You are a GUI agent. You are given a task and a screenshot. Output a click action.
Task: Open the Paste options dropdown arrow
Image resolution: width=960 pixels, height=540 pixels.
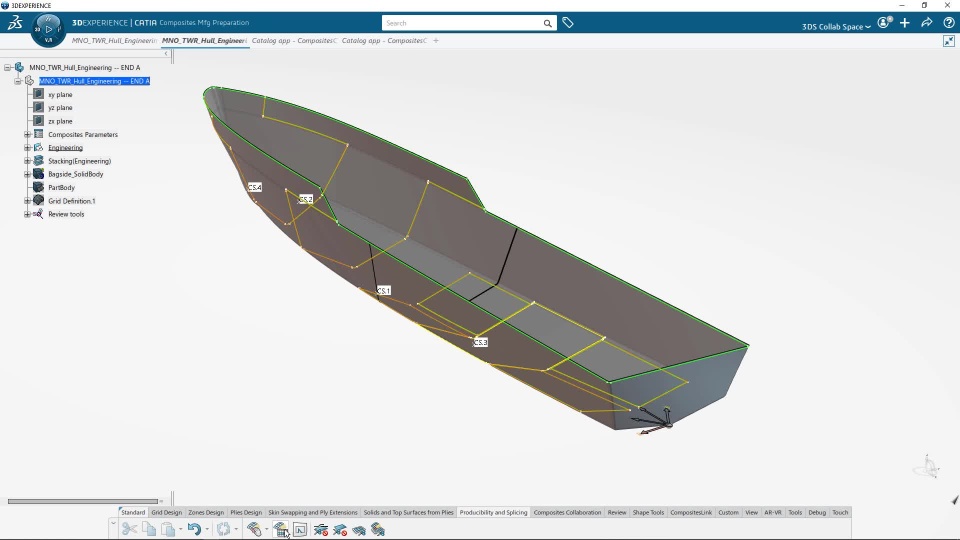click(181, 530)
